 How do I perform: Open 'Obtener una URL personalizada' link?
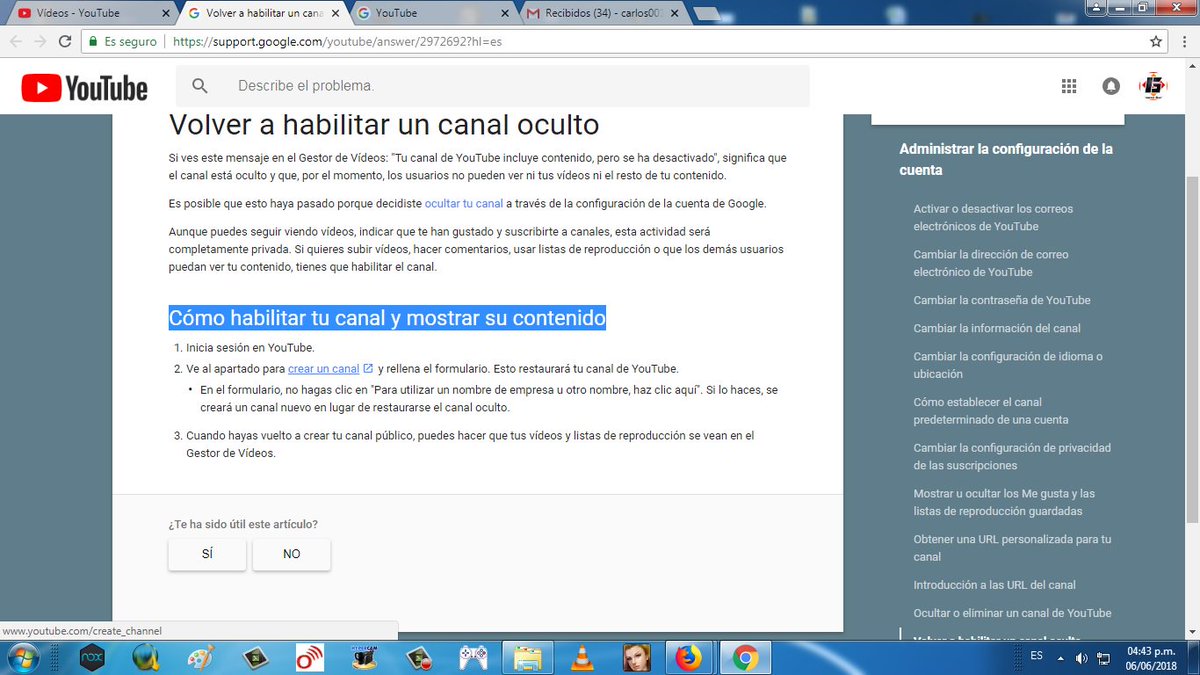pos(1012,548)
